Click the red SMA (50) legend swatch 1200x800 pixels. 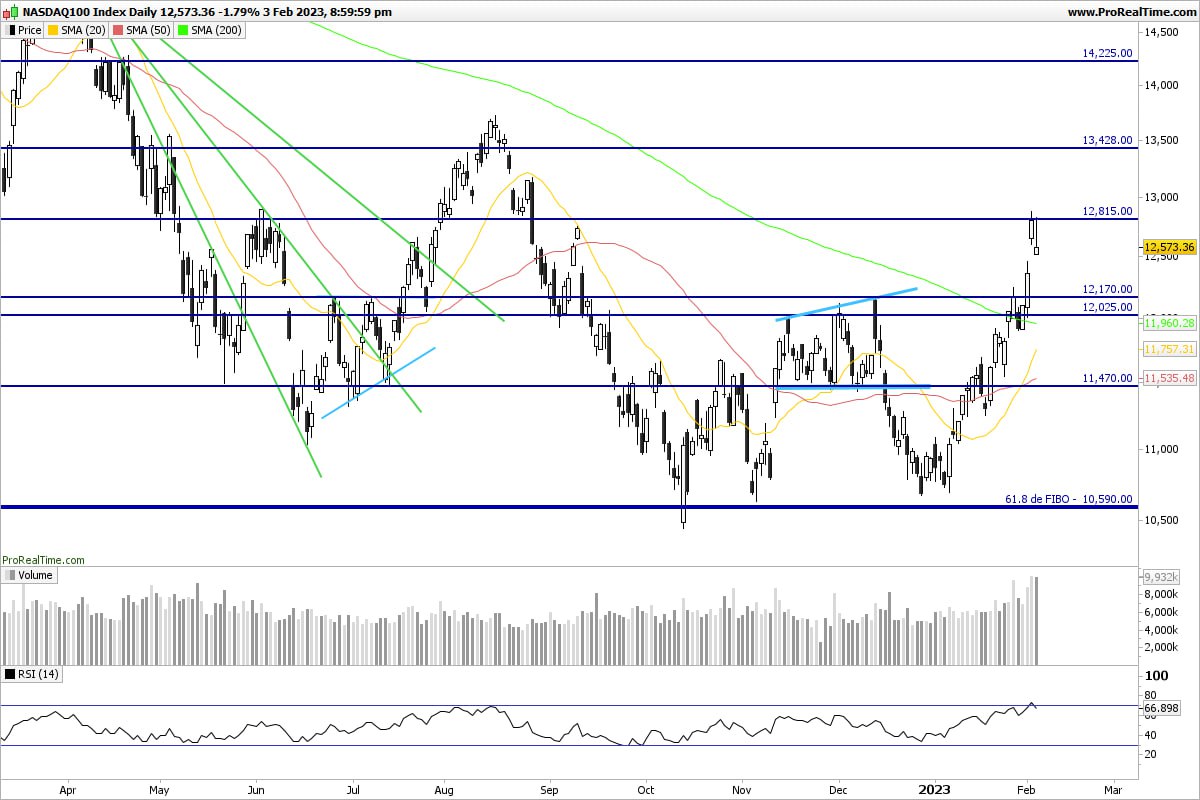(117, 30)
